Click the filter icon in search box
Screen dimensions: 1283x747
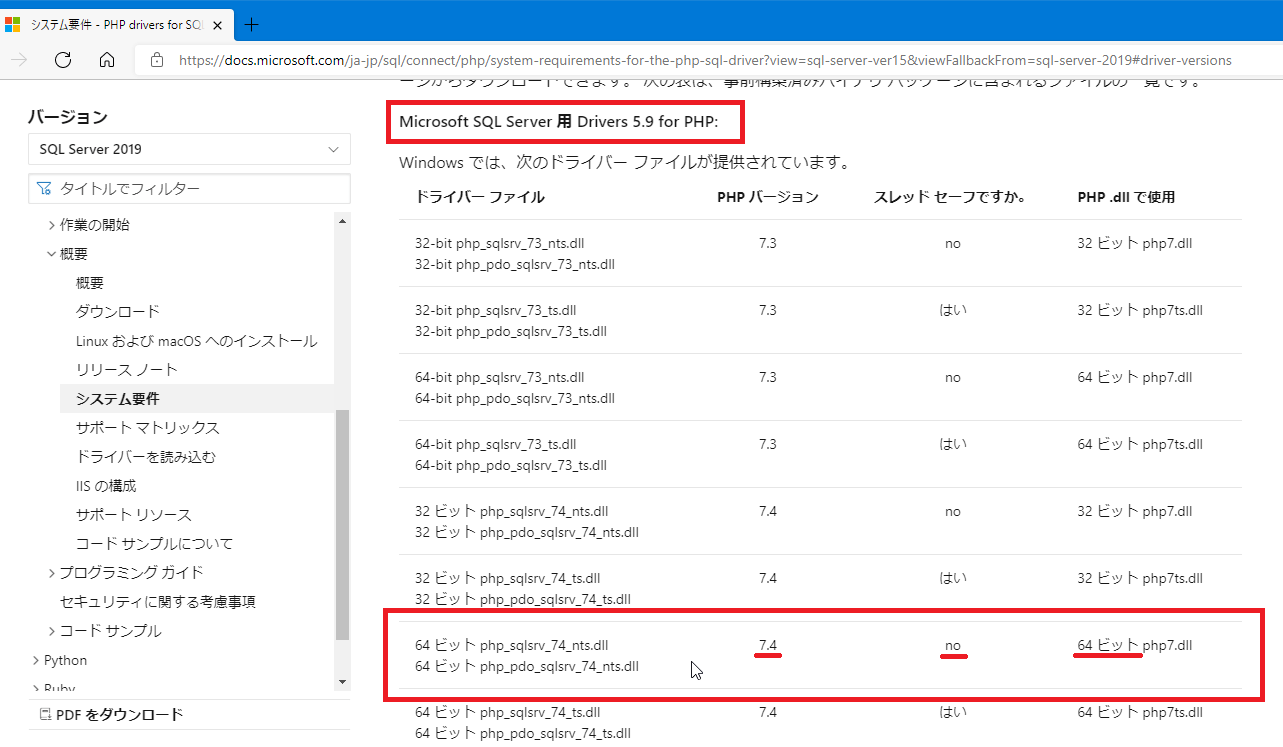coord(44,188)
